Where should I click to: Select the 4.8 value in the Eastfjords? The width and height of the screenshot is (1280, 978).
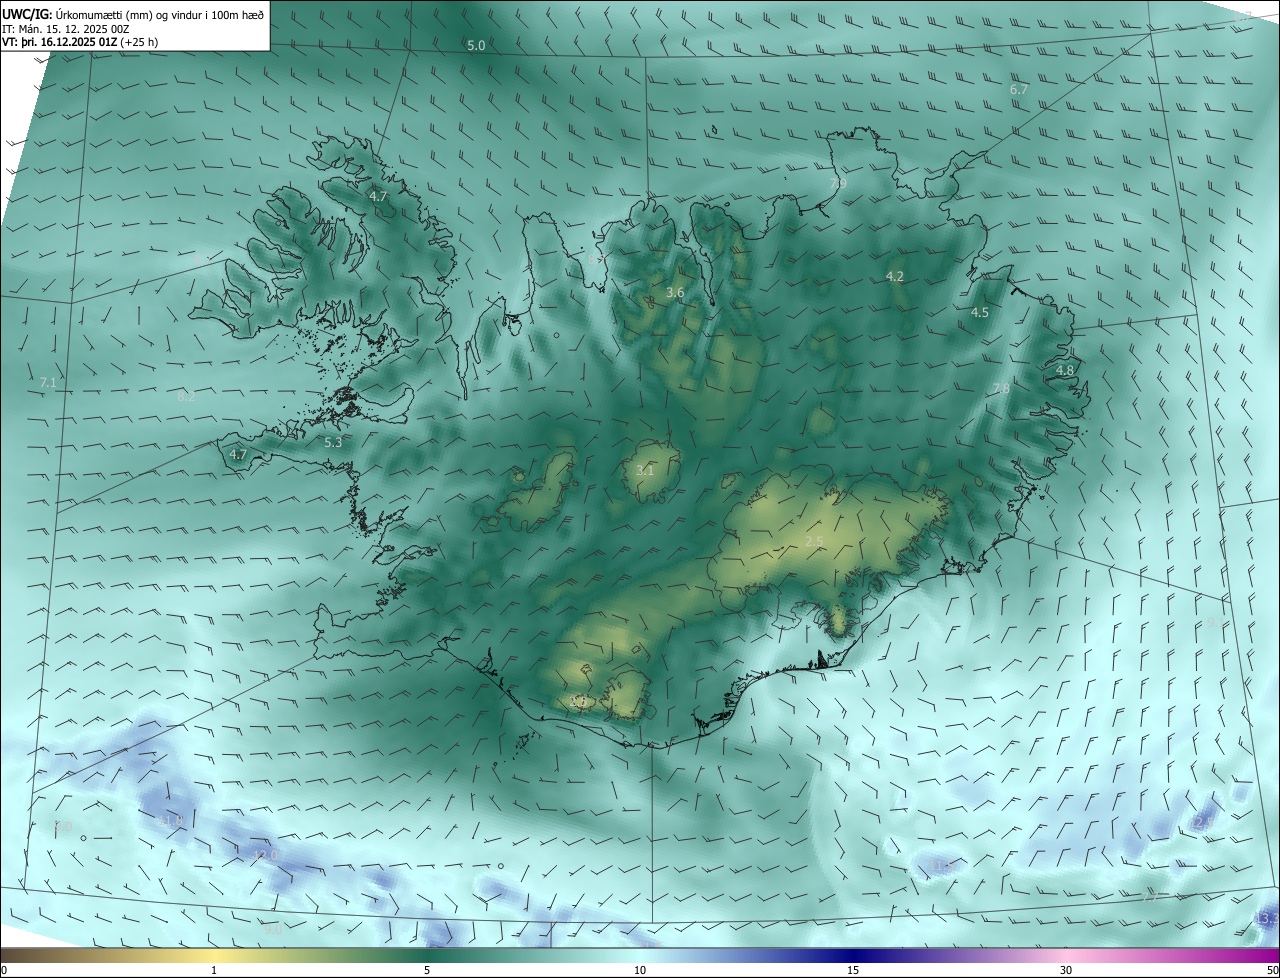tap(1065, 371)
